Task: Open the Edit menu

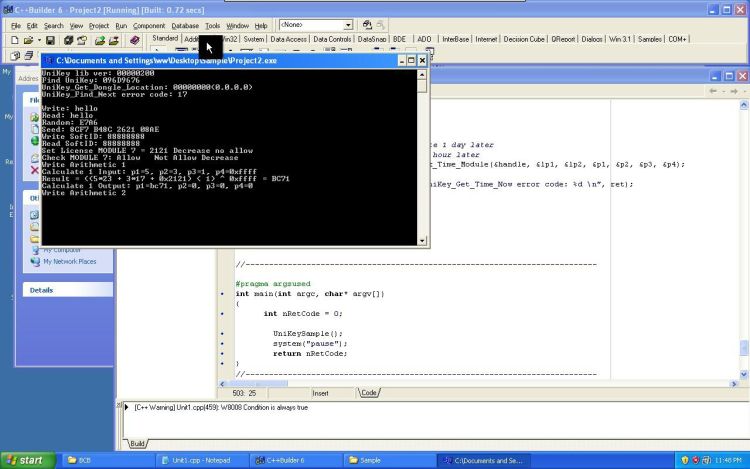Action: pos(32,26)
